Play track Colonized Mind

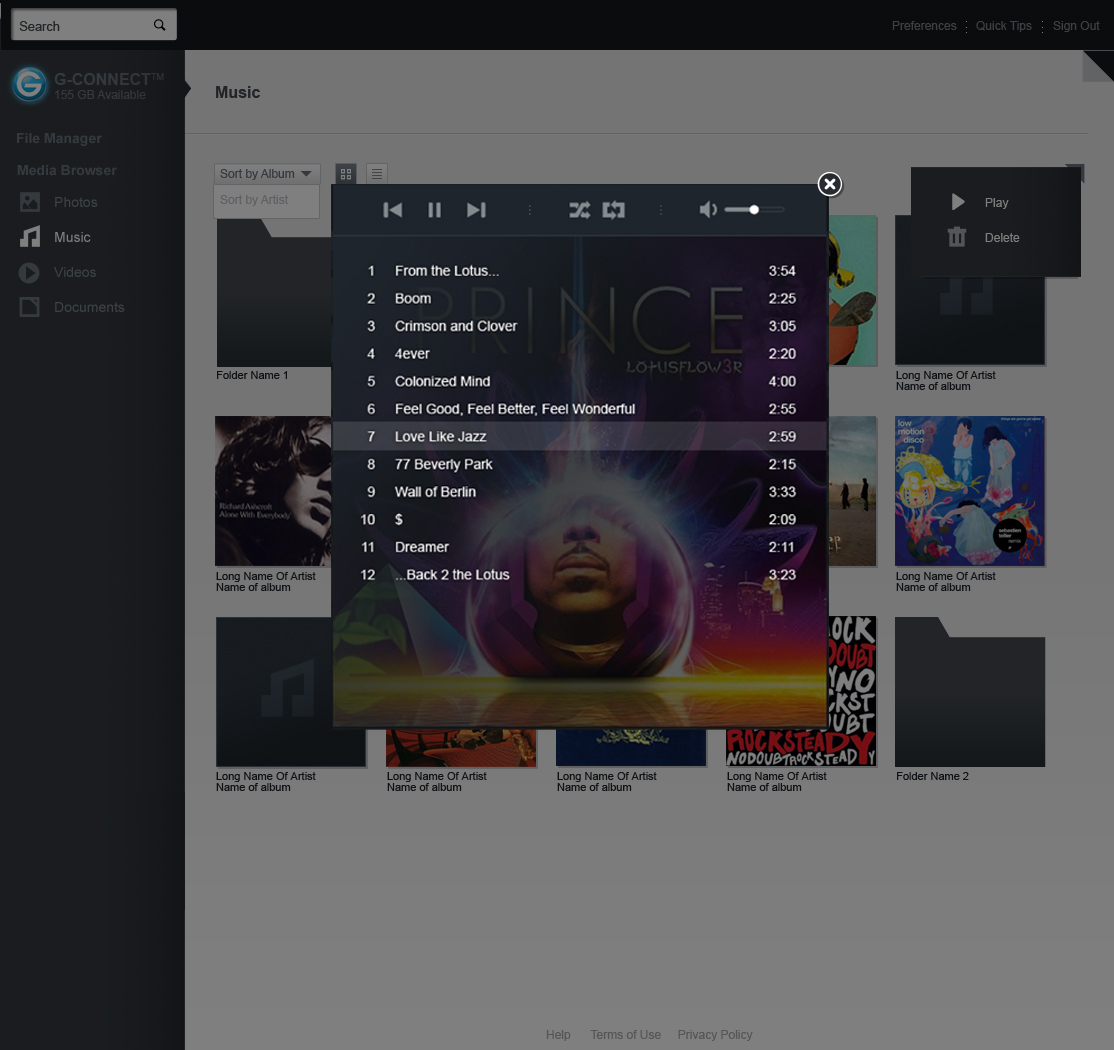[x=579, y=381]
